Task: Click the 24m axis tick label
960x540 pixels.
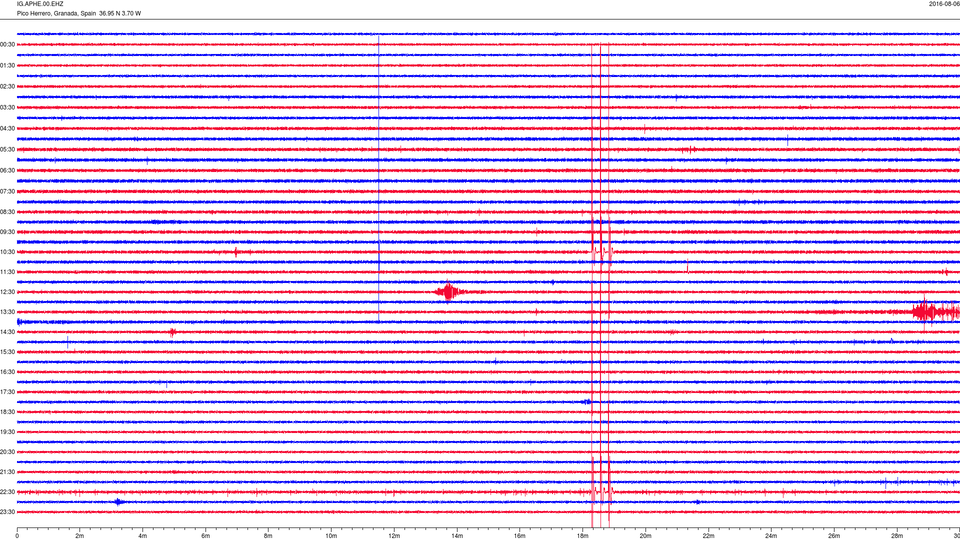Action: (771, 536)
